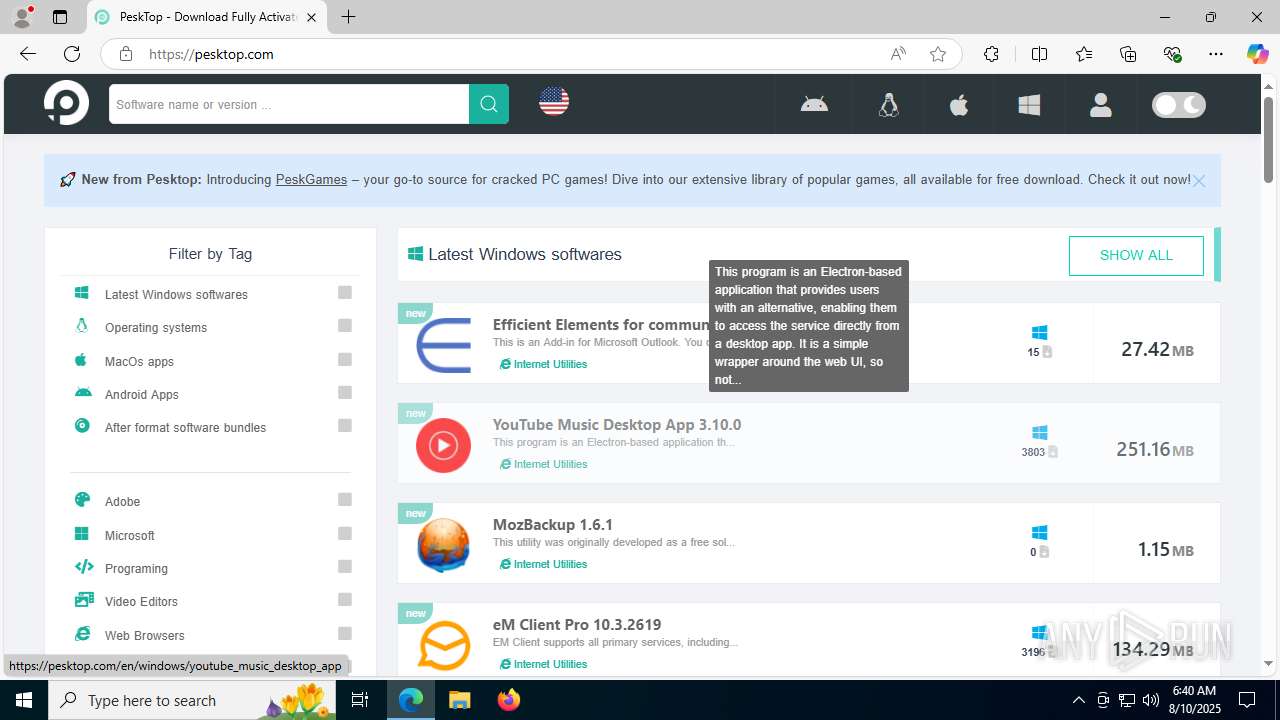
Task: Open the user account icon
Action: click(1101, 104)
